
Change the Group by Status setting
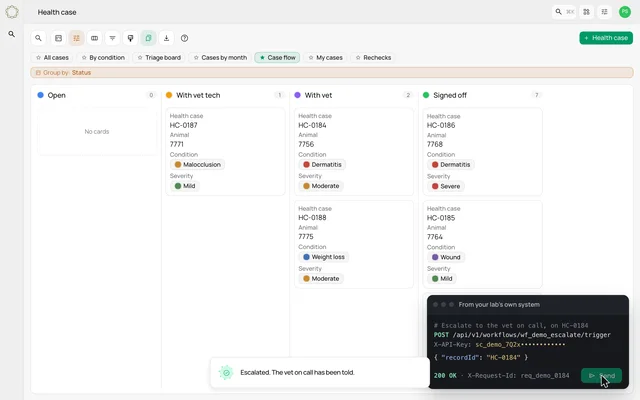[331, 73]
